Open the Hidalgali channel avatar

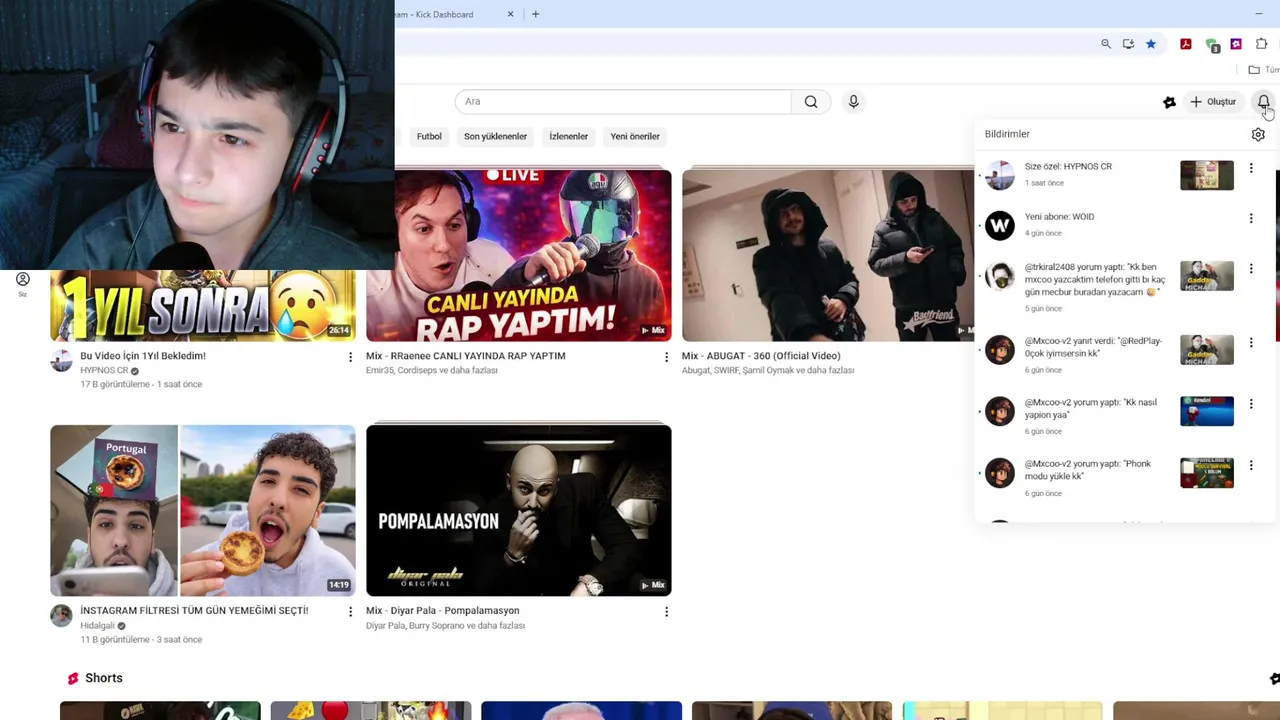[x=61, y=616]
